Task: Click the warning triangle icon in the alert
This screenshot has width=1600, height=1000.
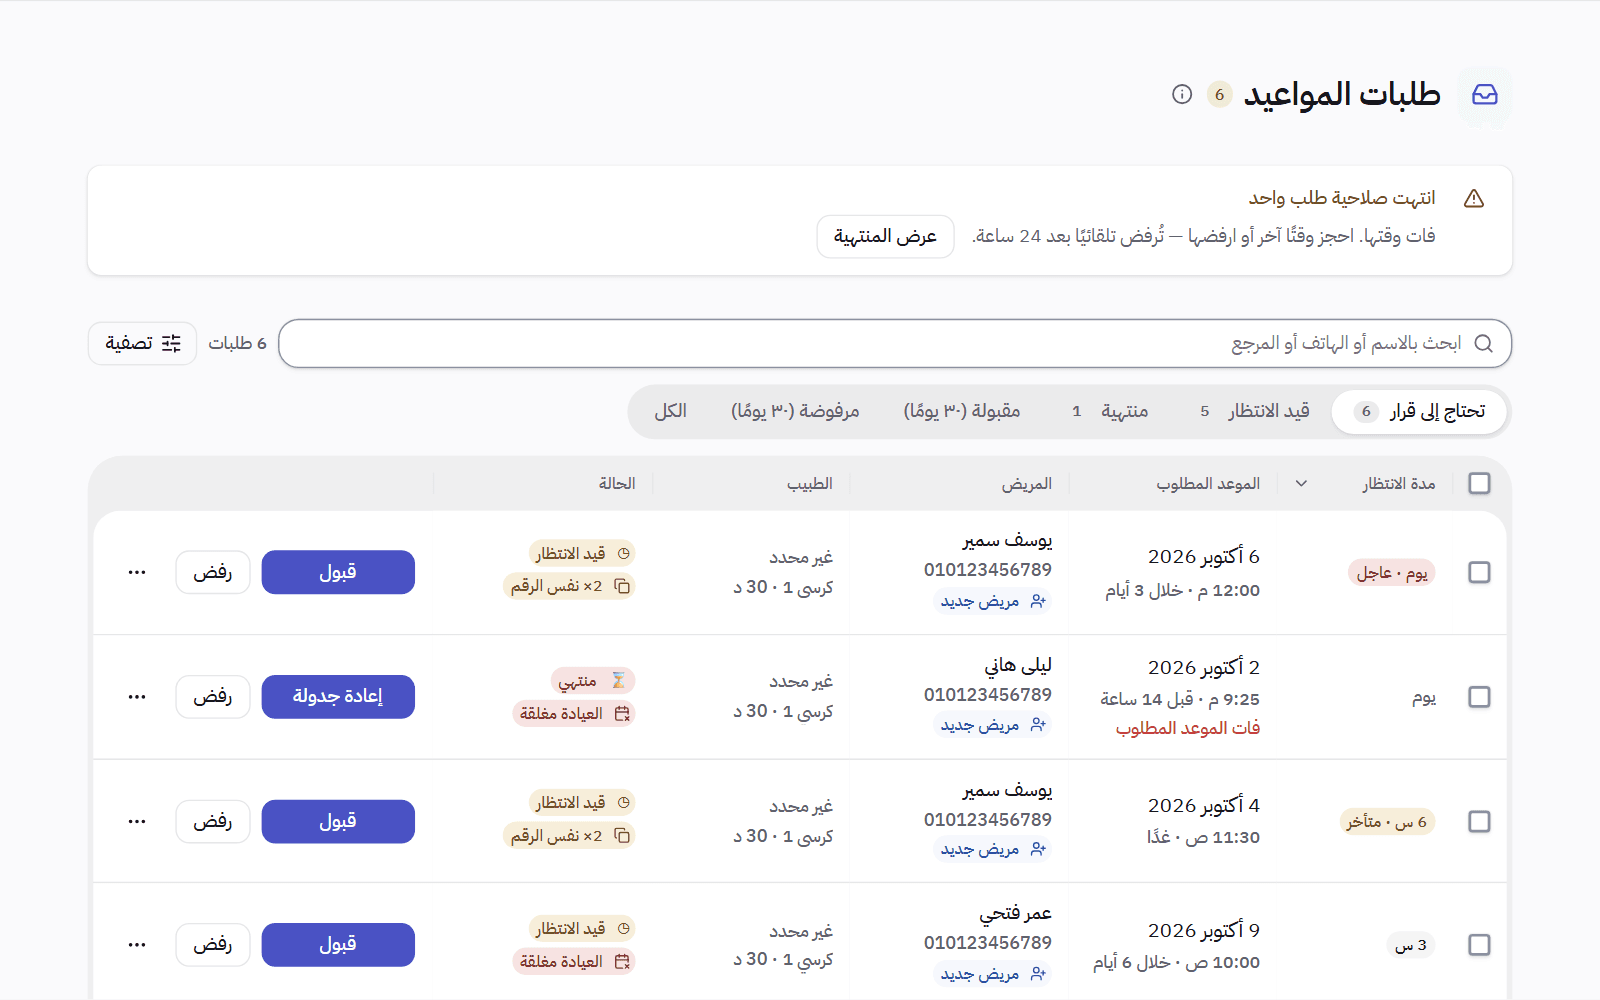Action: tap(1474, 198)
